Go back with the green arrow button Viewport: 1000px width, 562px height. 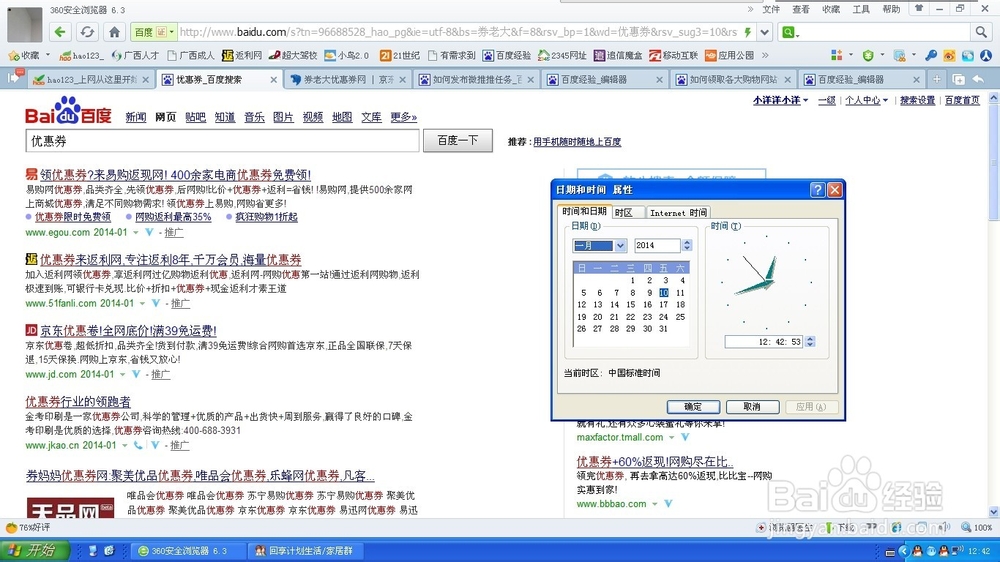point(60,32)
